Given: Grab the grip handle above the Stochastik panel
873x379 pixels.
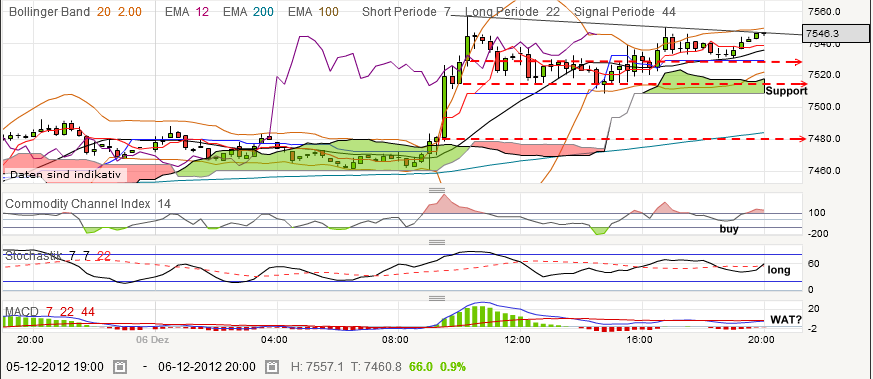Looking at the screenshot, I should point(436,242).
